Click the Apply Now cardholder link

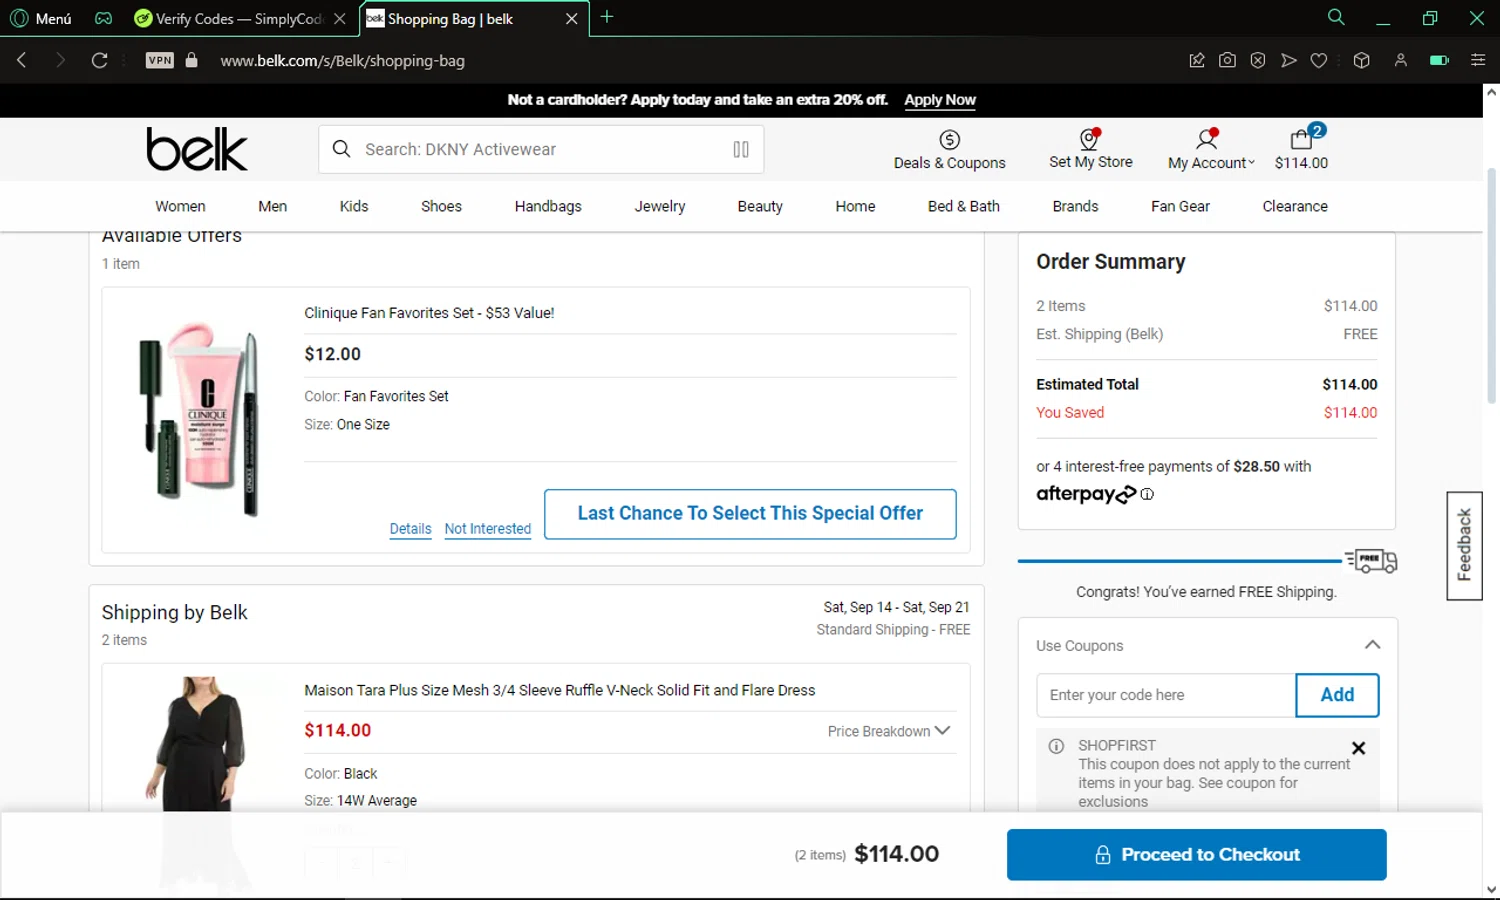940,100
